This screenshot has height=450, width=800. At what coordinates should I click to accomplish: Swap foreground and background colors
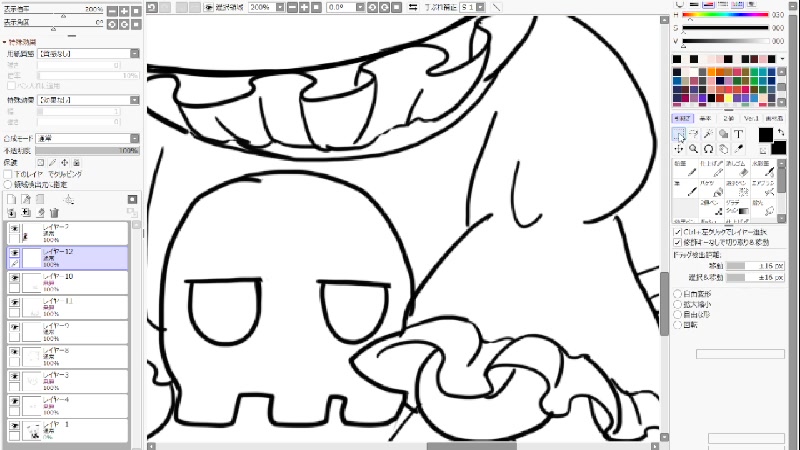780,132
